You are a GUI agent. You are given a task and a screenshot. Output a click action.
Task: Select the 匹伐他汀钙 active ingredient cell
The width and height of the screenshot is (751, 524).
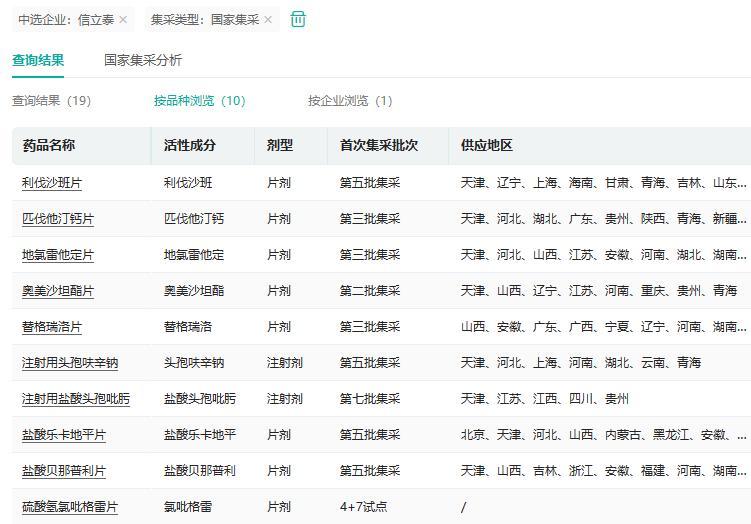click(x=194, y=219)
